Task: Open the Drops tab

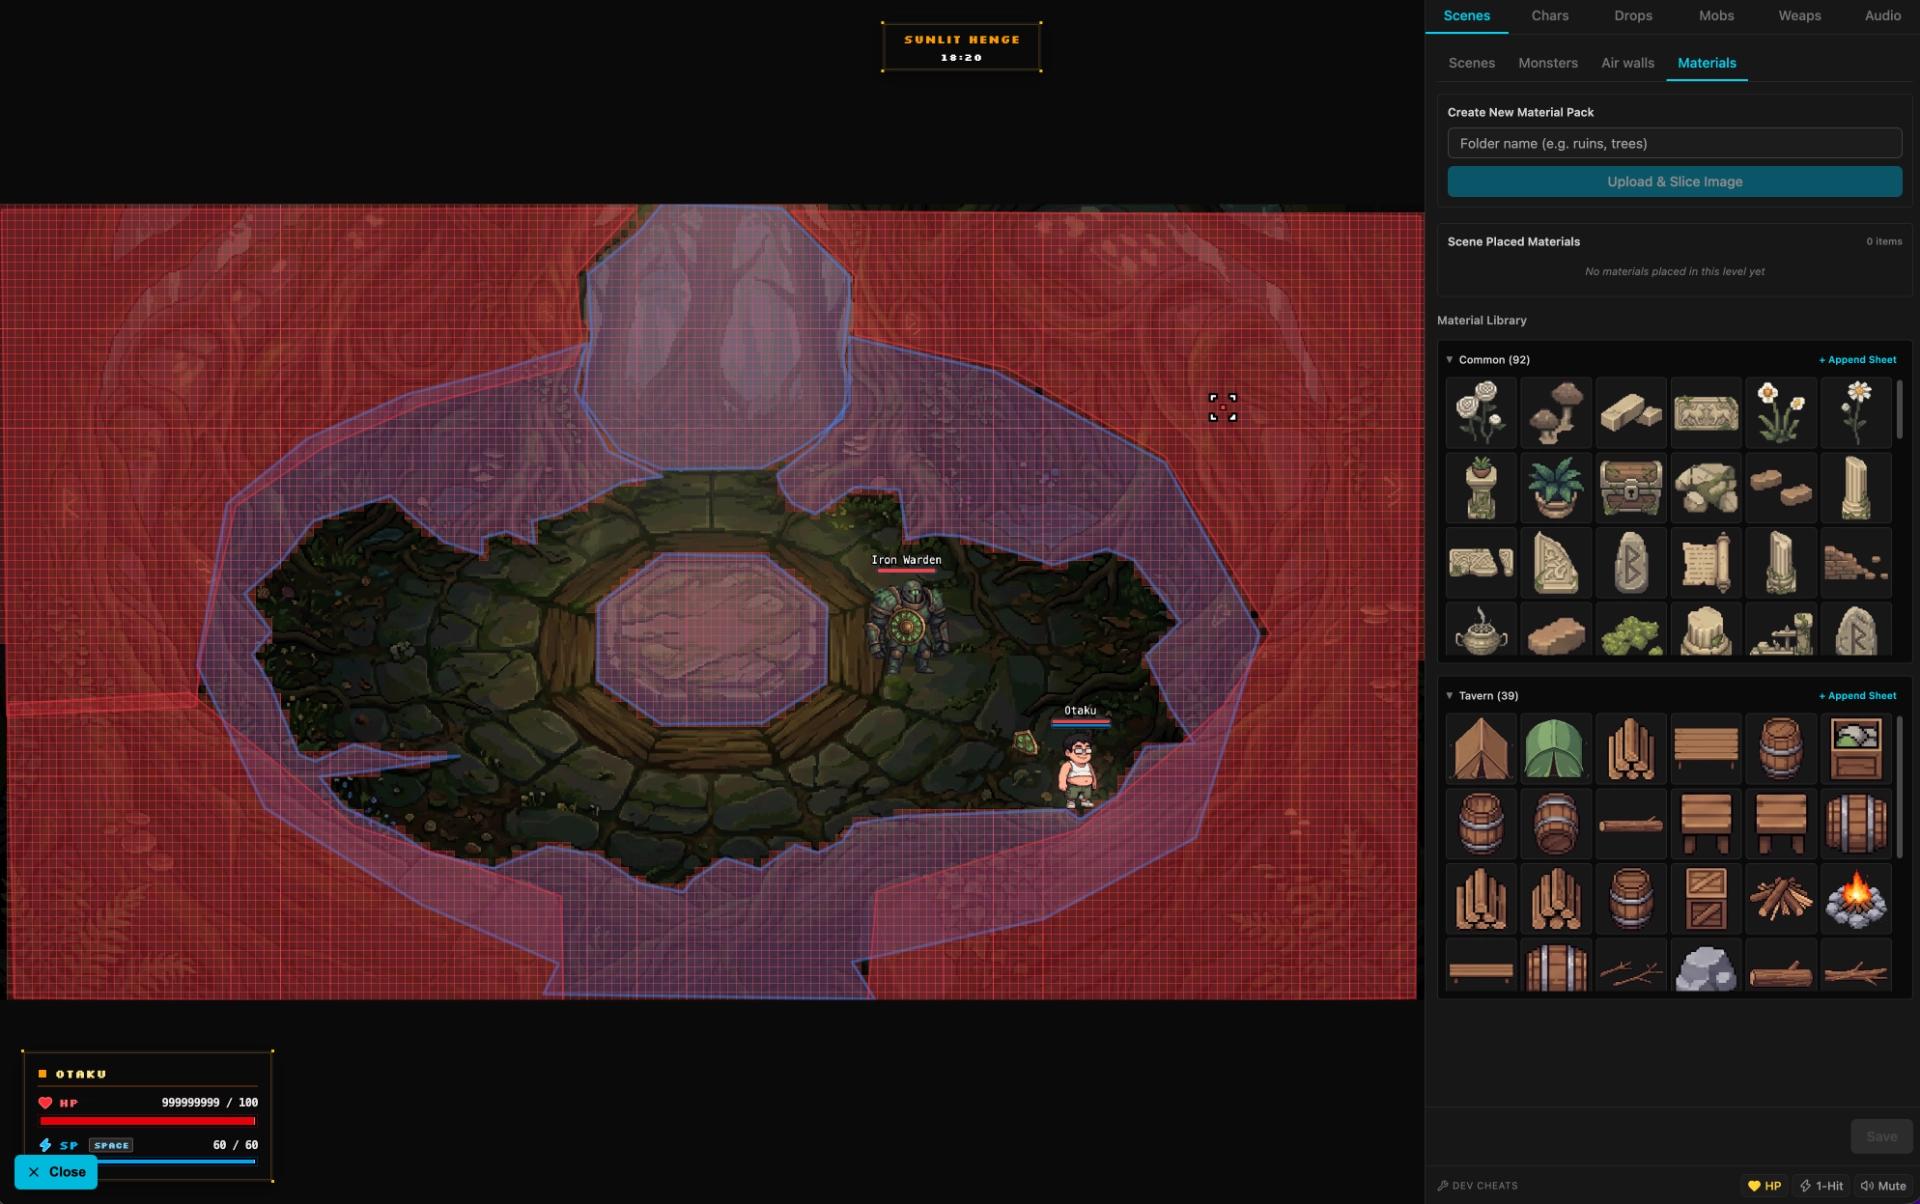Action: pyautogui.click(x=1633, y=16)
